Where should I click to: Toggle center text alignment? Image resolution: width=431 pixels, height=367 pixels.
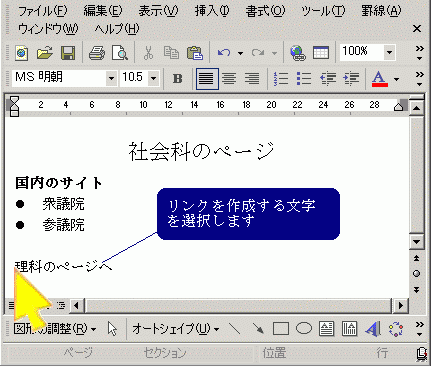[229, 79]
